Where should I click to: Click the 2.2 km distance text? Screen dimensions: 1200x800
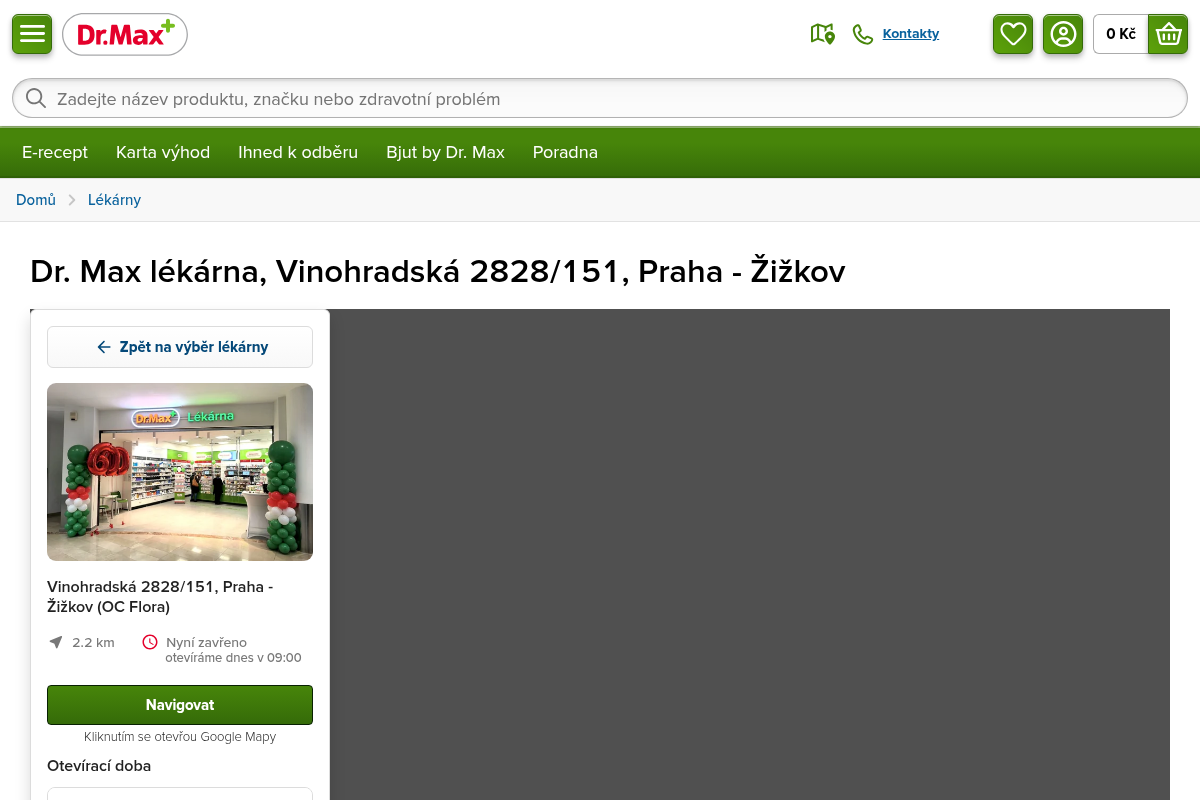pyautogui.click(x=93, y=642)
